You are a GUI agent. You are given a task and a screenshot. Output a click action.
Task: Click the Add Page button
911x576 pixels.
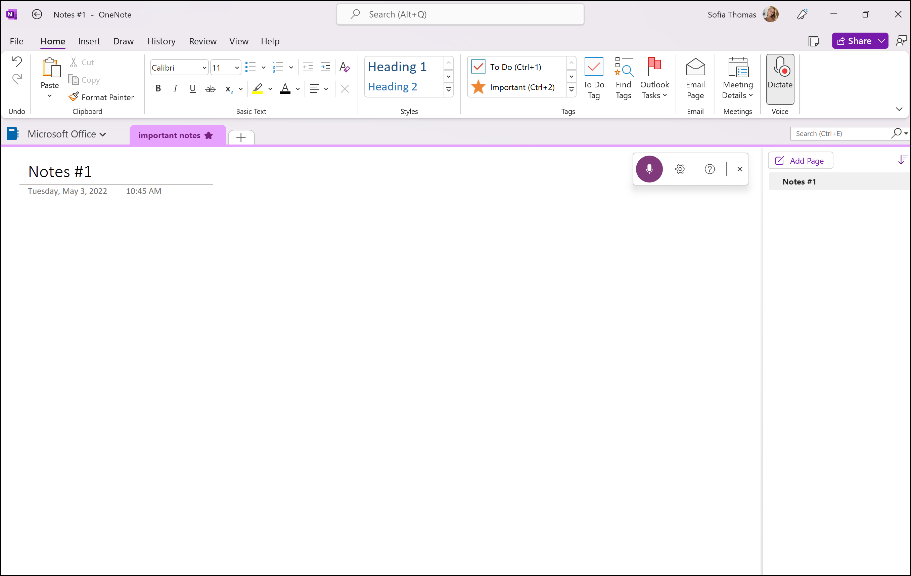[800, 161]
